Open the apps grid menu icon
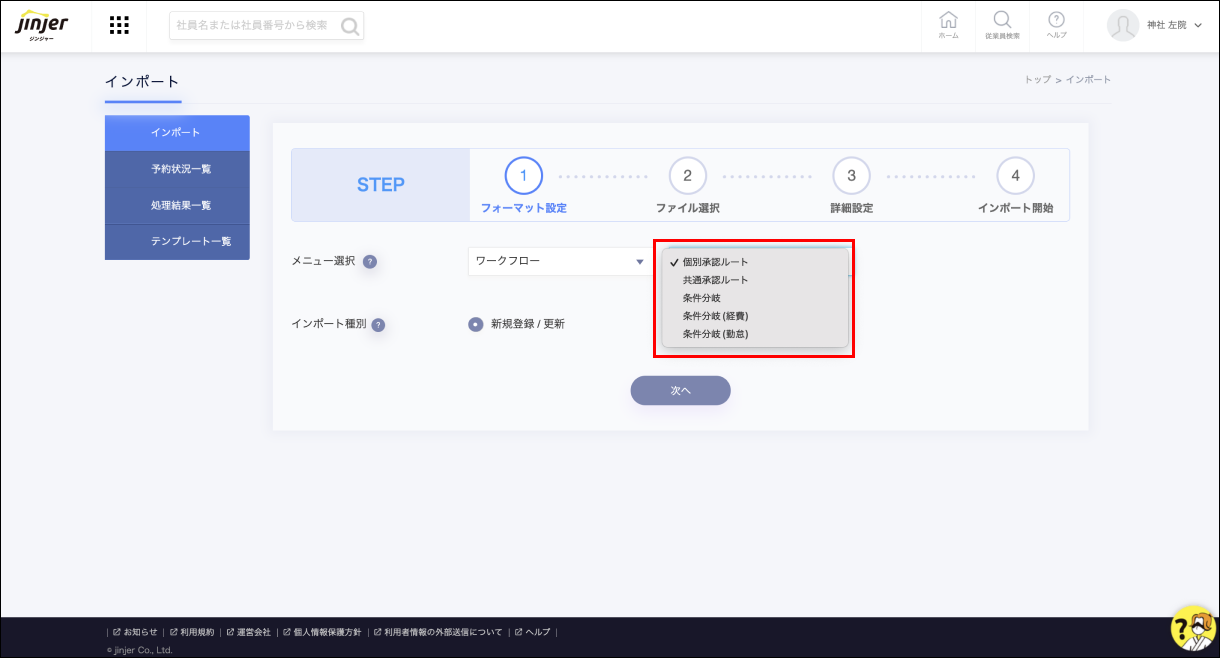This screenshot has width=1220, height=658. (x=119, y=26)
